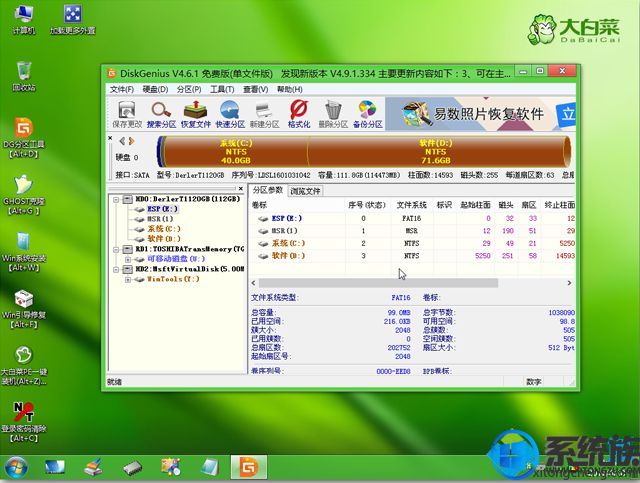Open the 计算机 desktop icon
The width and height of the screenshot is (640, 483).
coord(24,20)
